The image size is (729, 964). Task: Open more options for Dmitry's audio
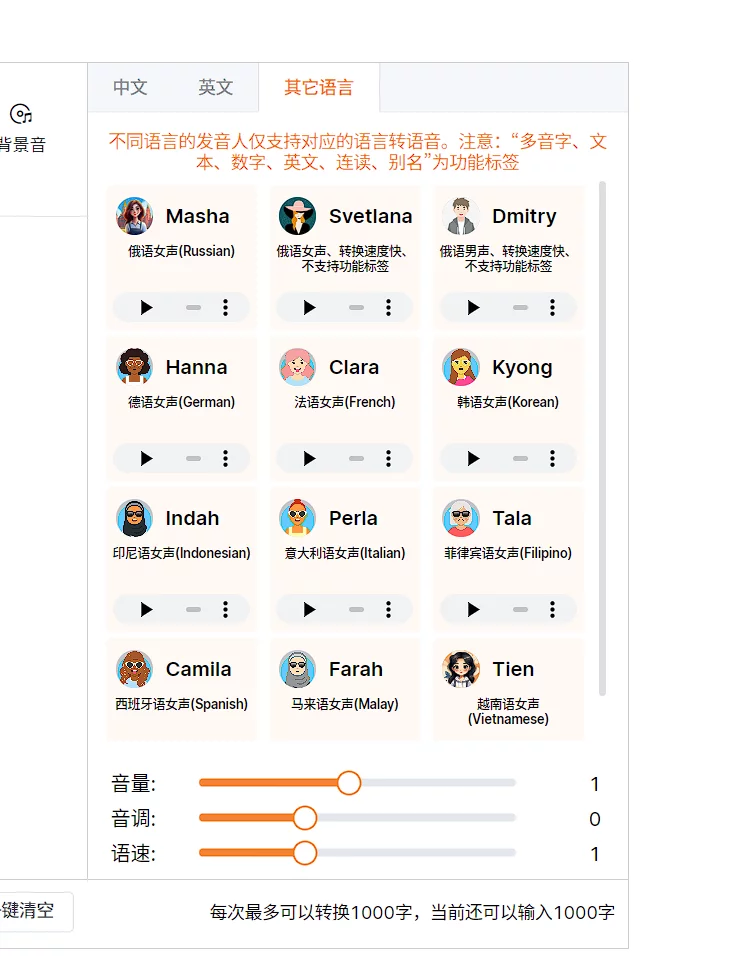(x=552, y=308)
